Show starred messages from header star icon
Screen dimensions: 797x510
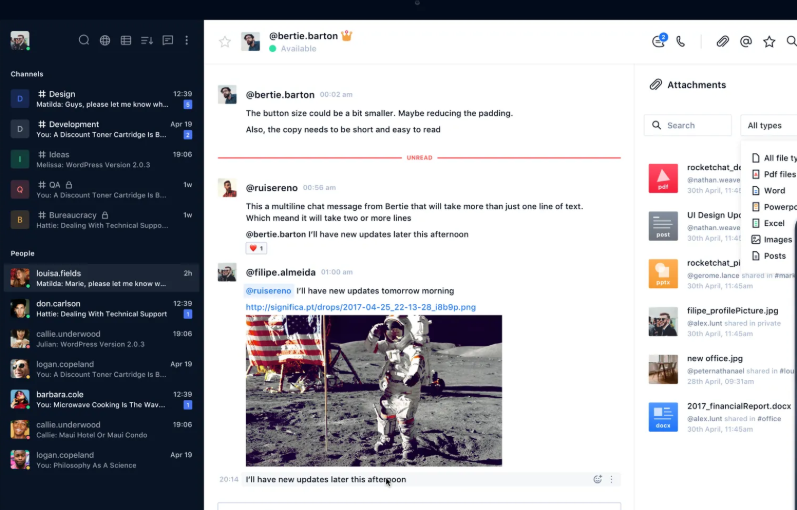(x=769, y=42)
